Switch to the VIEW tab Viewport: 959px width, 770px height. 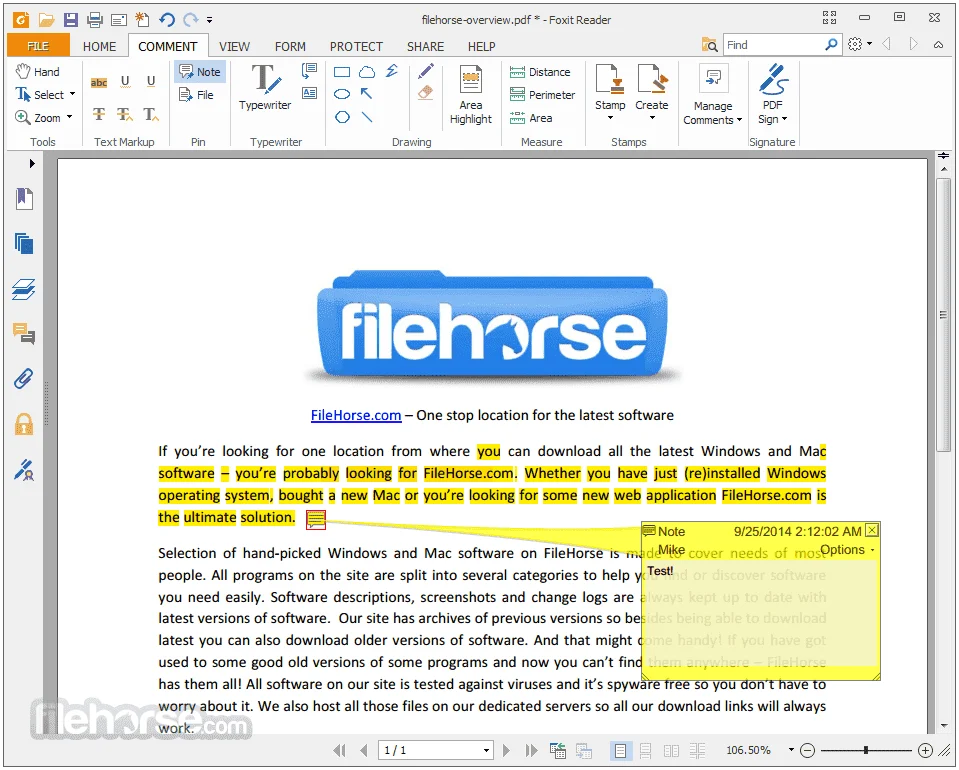234,46
